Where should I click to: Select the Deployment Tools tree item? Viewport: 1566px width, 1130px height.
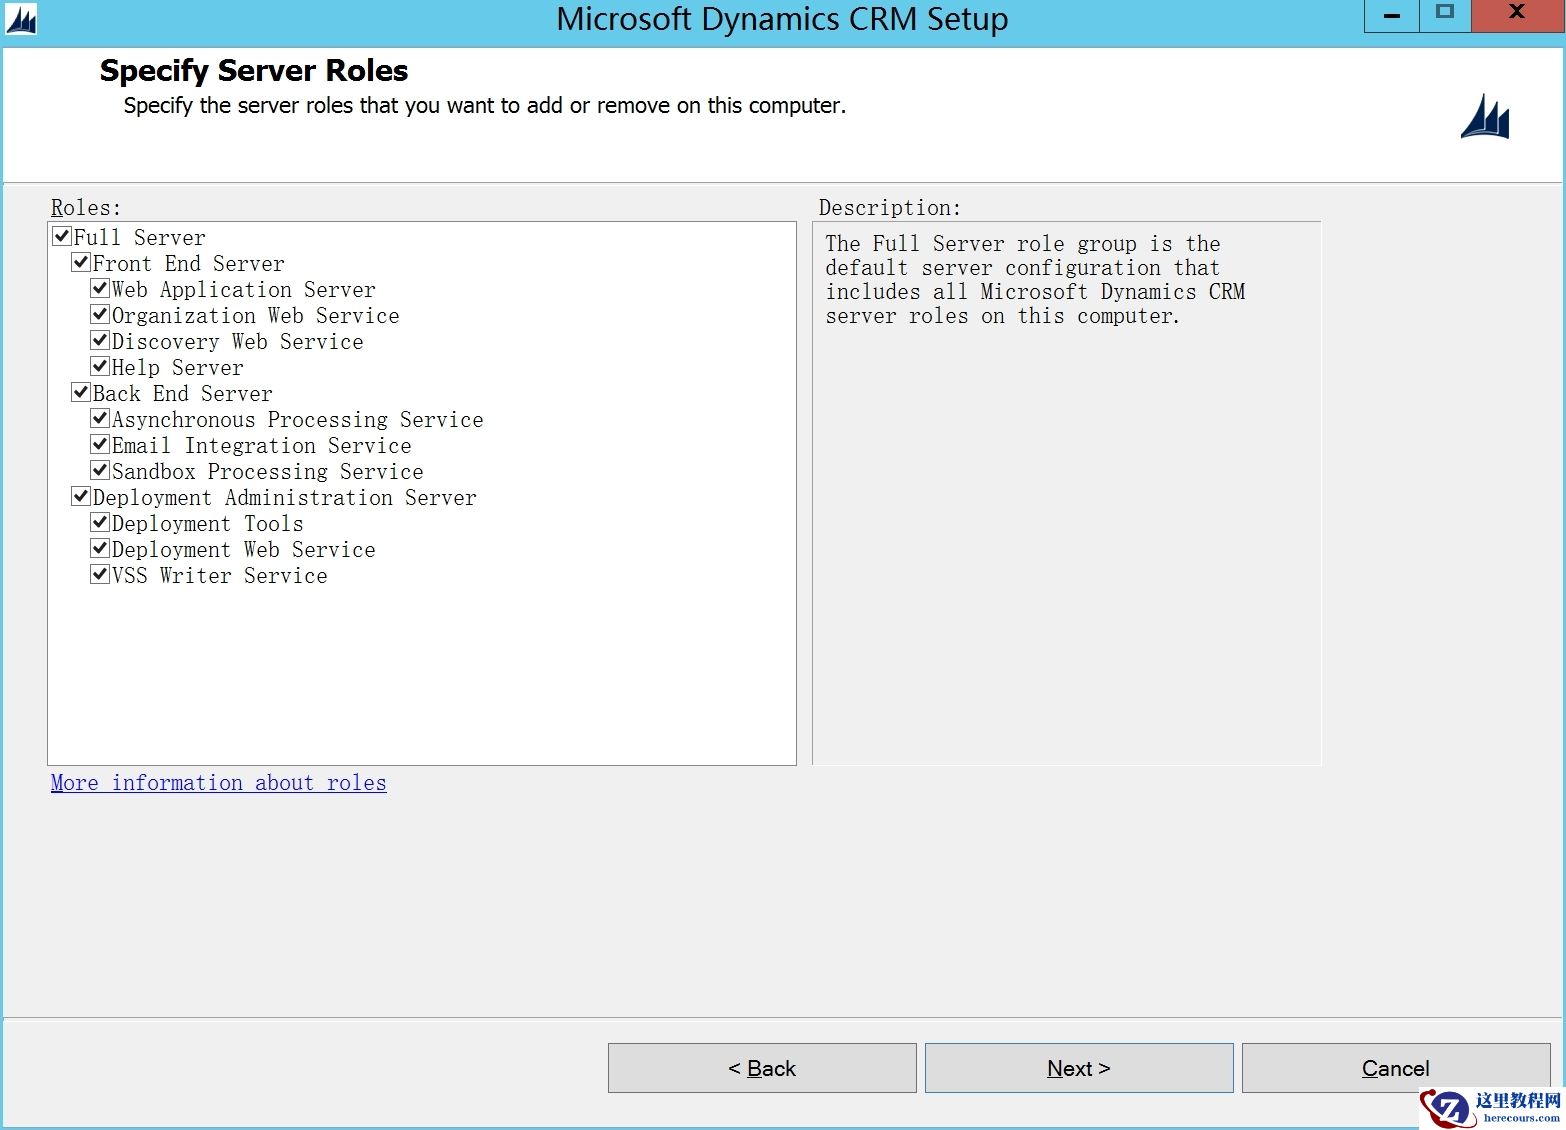tap(207, 524)
